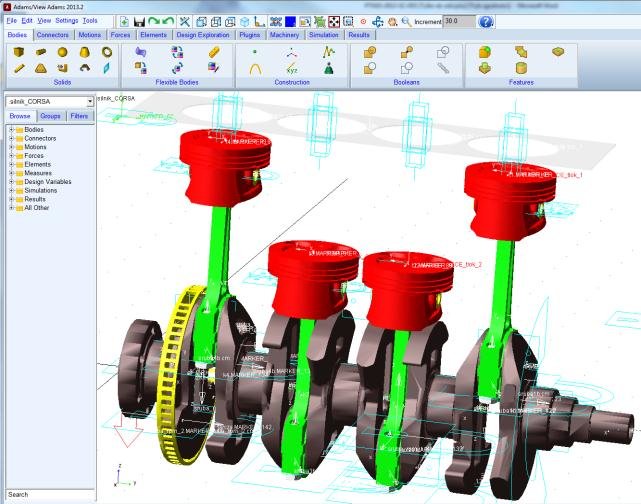Click the top-left Booleans icon

tap(370, 52)
